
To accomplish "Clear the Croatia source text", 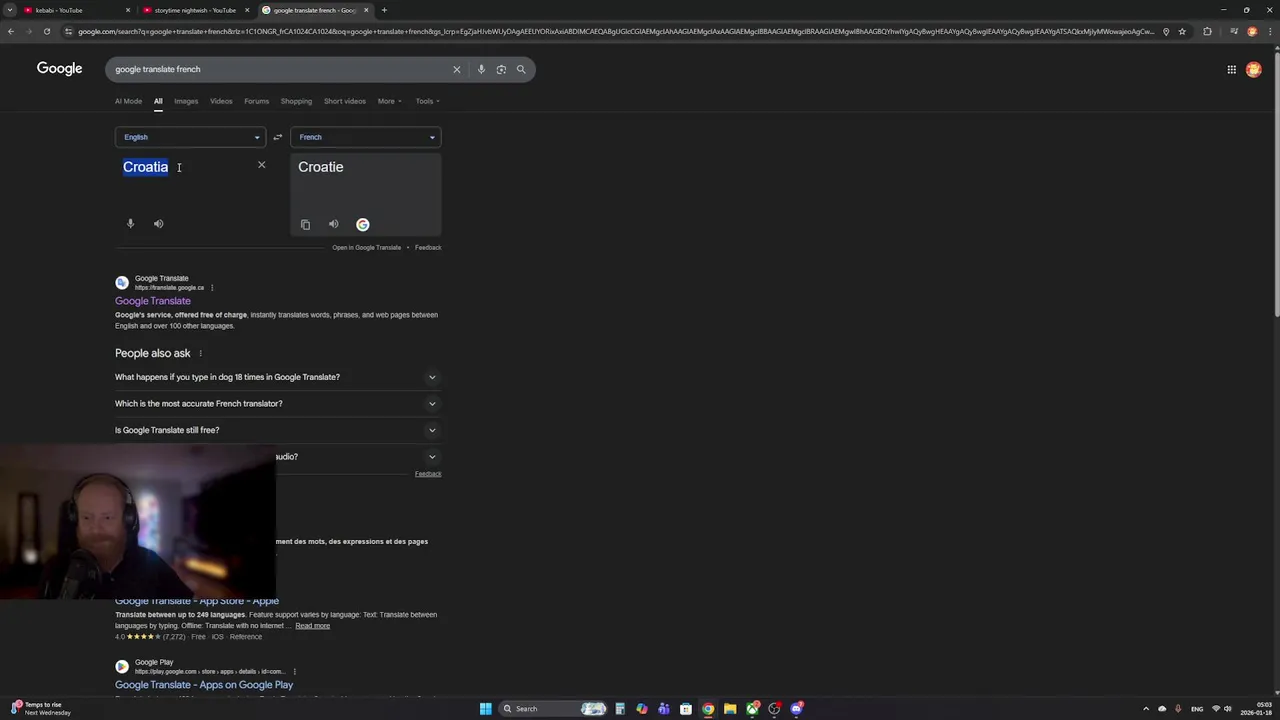I will pos(262,165).
